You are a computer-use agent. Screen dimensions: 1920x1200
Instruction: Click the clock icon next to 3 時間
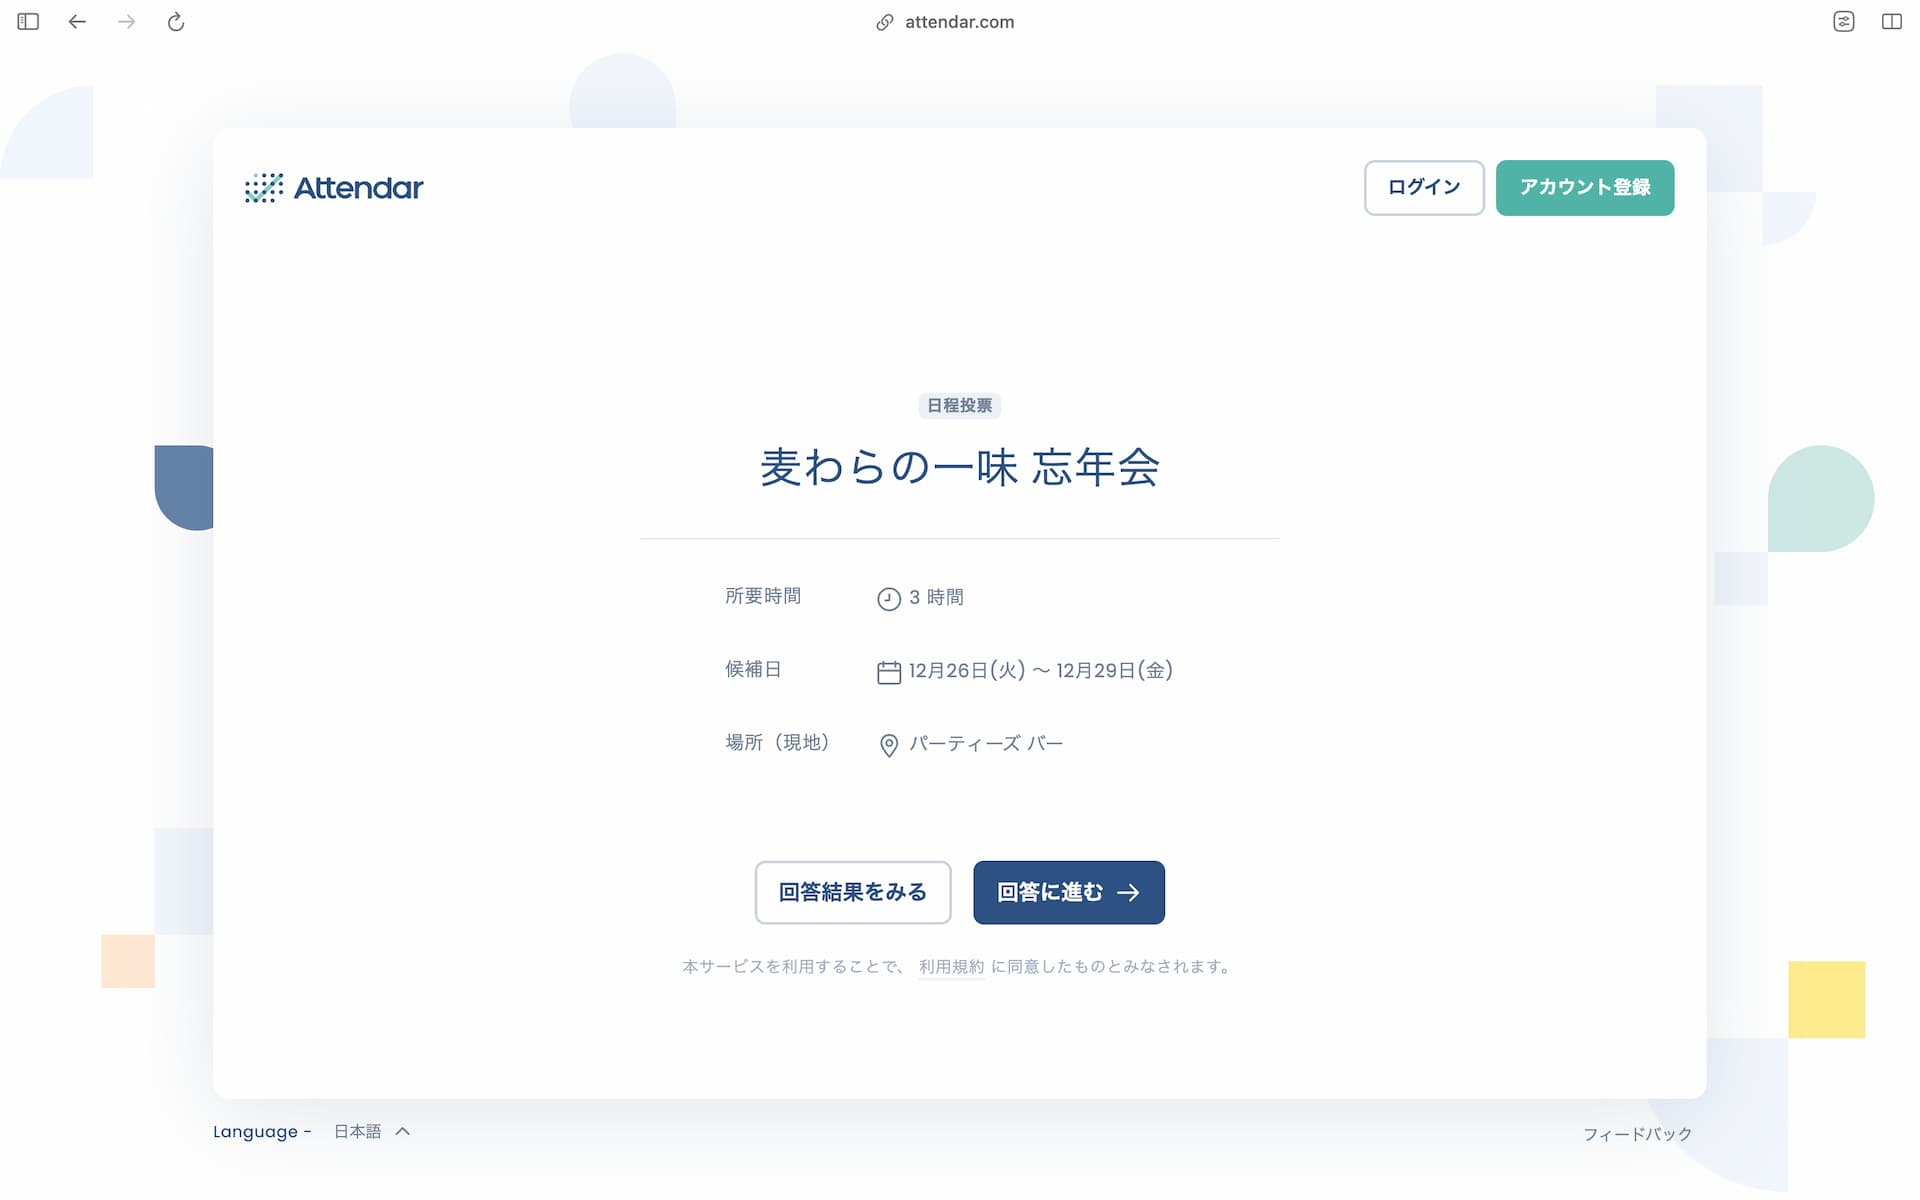(x=889, y=599)
